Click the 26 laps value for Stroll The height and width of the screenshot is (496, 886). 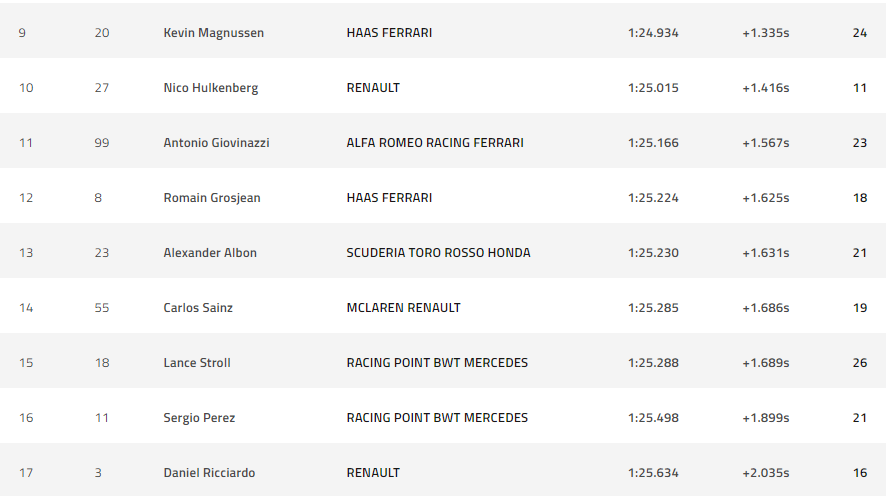(x=859, y=363)
